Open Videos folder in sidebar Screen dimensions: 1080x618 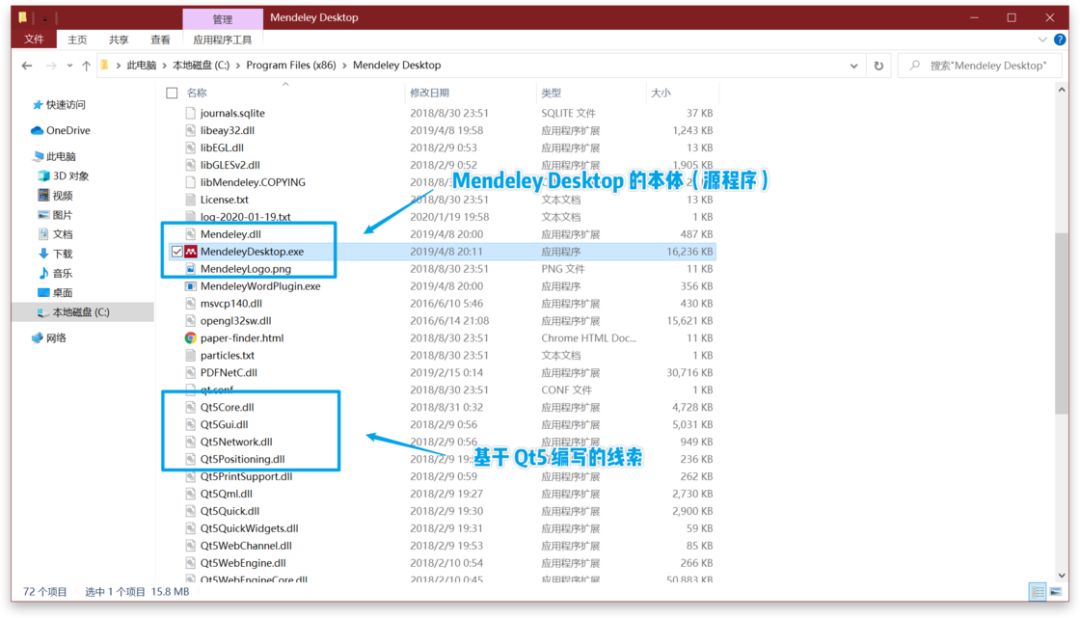point(55,195)
